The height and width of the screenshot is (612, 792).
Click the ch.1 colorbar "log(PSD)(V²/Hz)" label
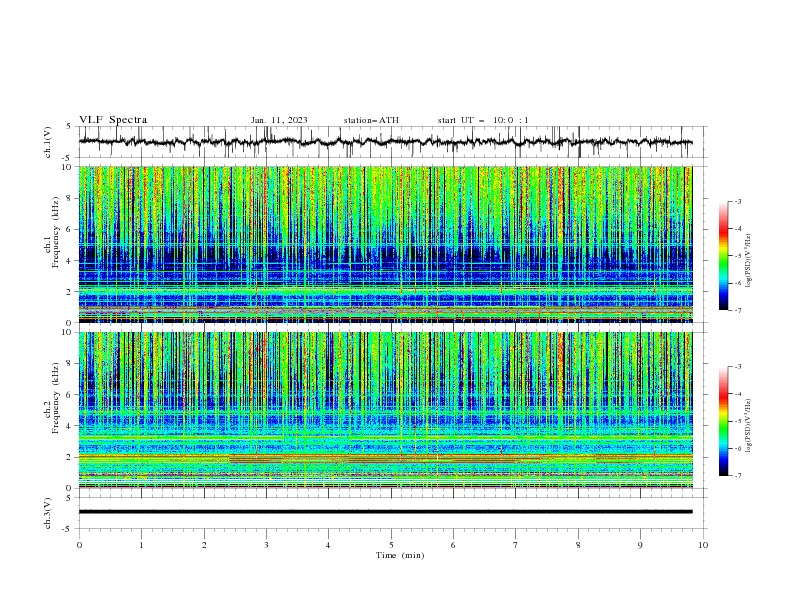[x=749, y=260]
